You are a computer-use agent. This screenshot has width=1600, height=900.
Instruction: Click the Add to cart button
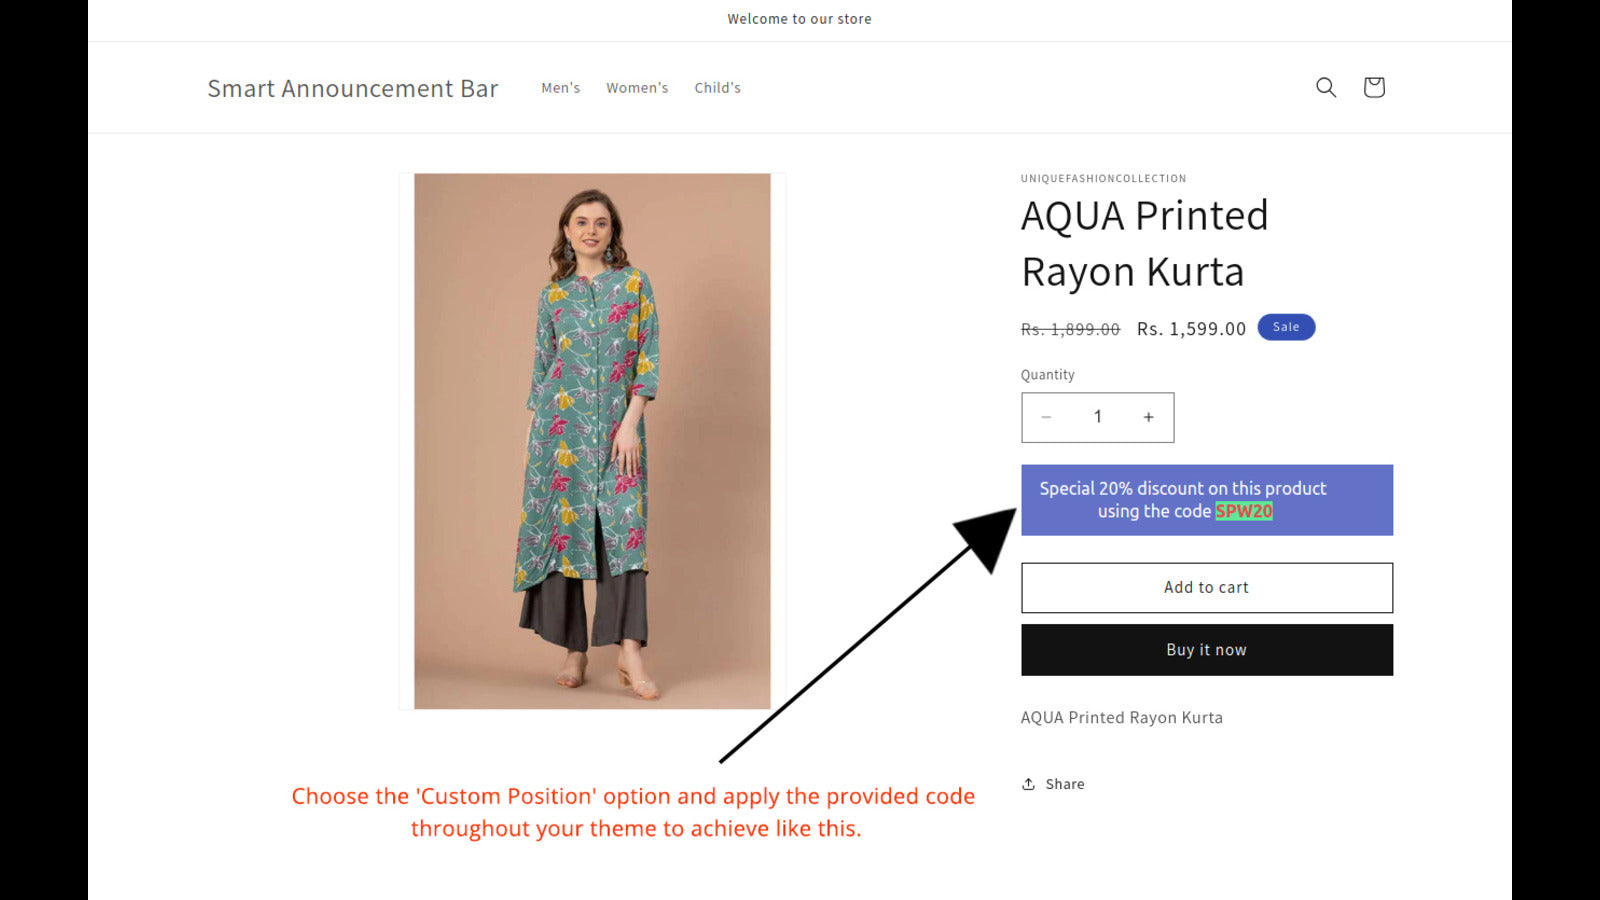pyautogui.click(x=1206, y=588)
